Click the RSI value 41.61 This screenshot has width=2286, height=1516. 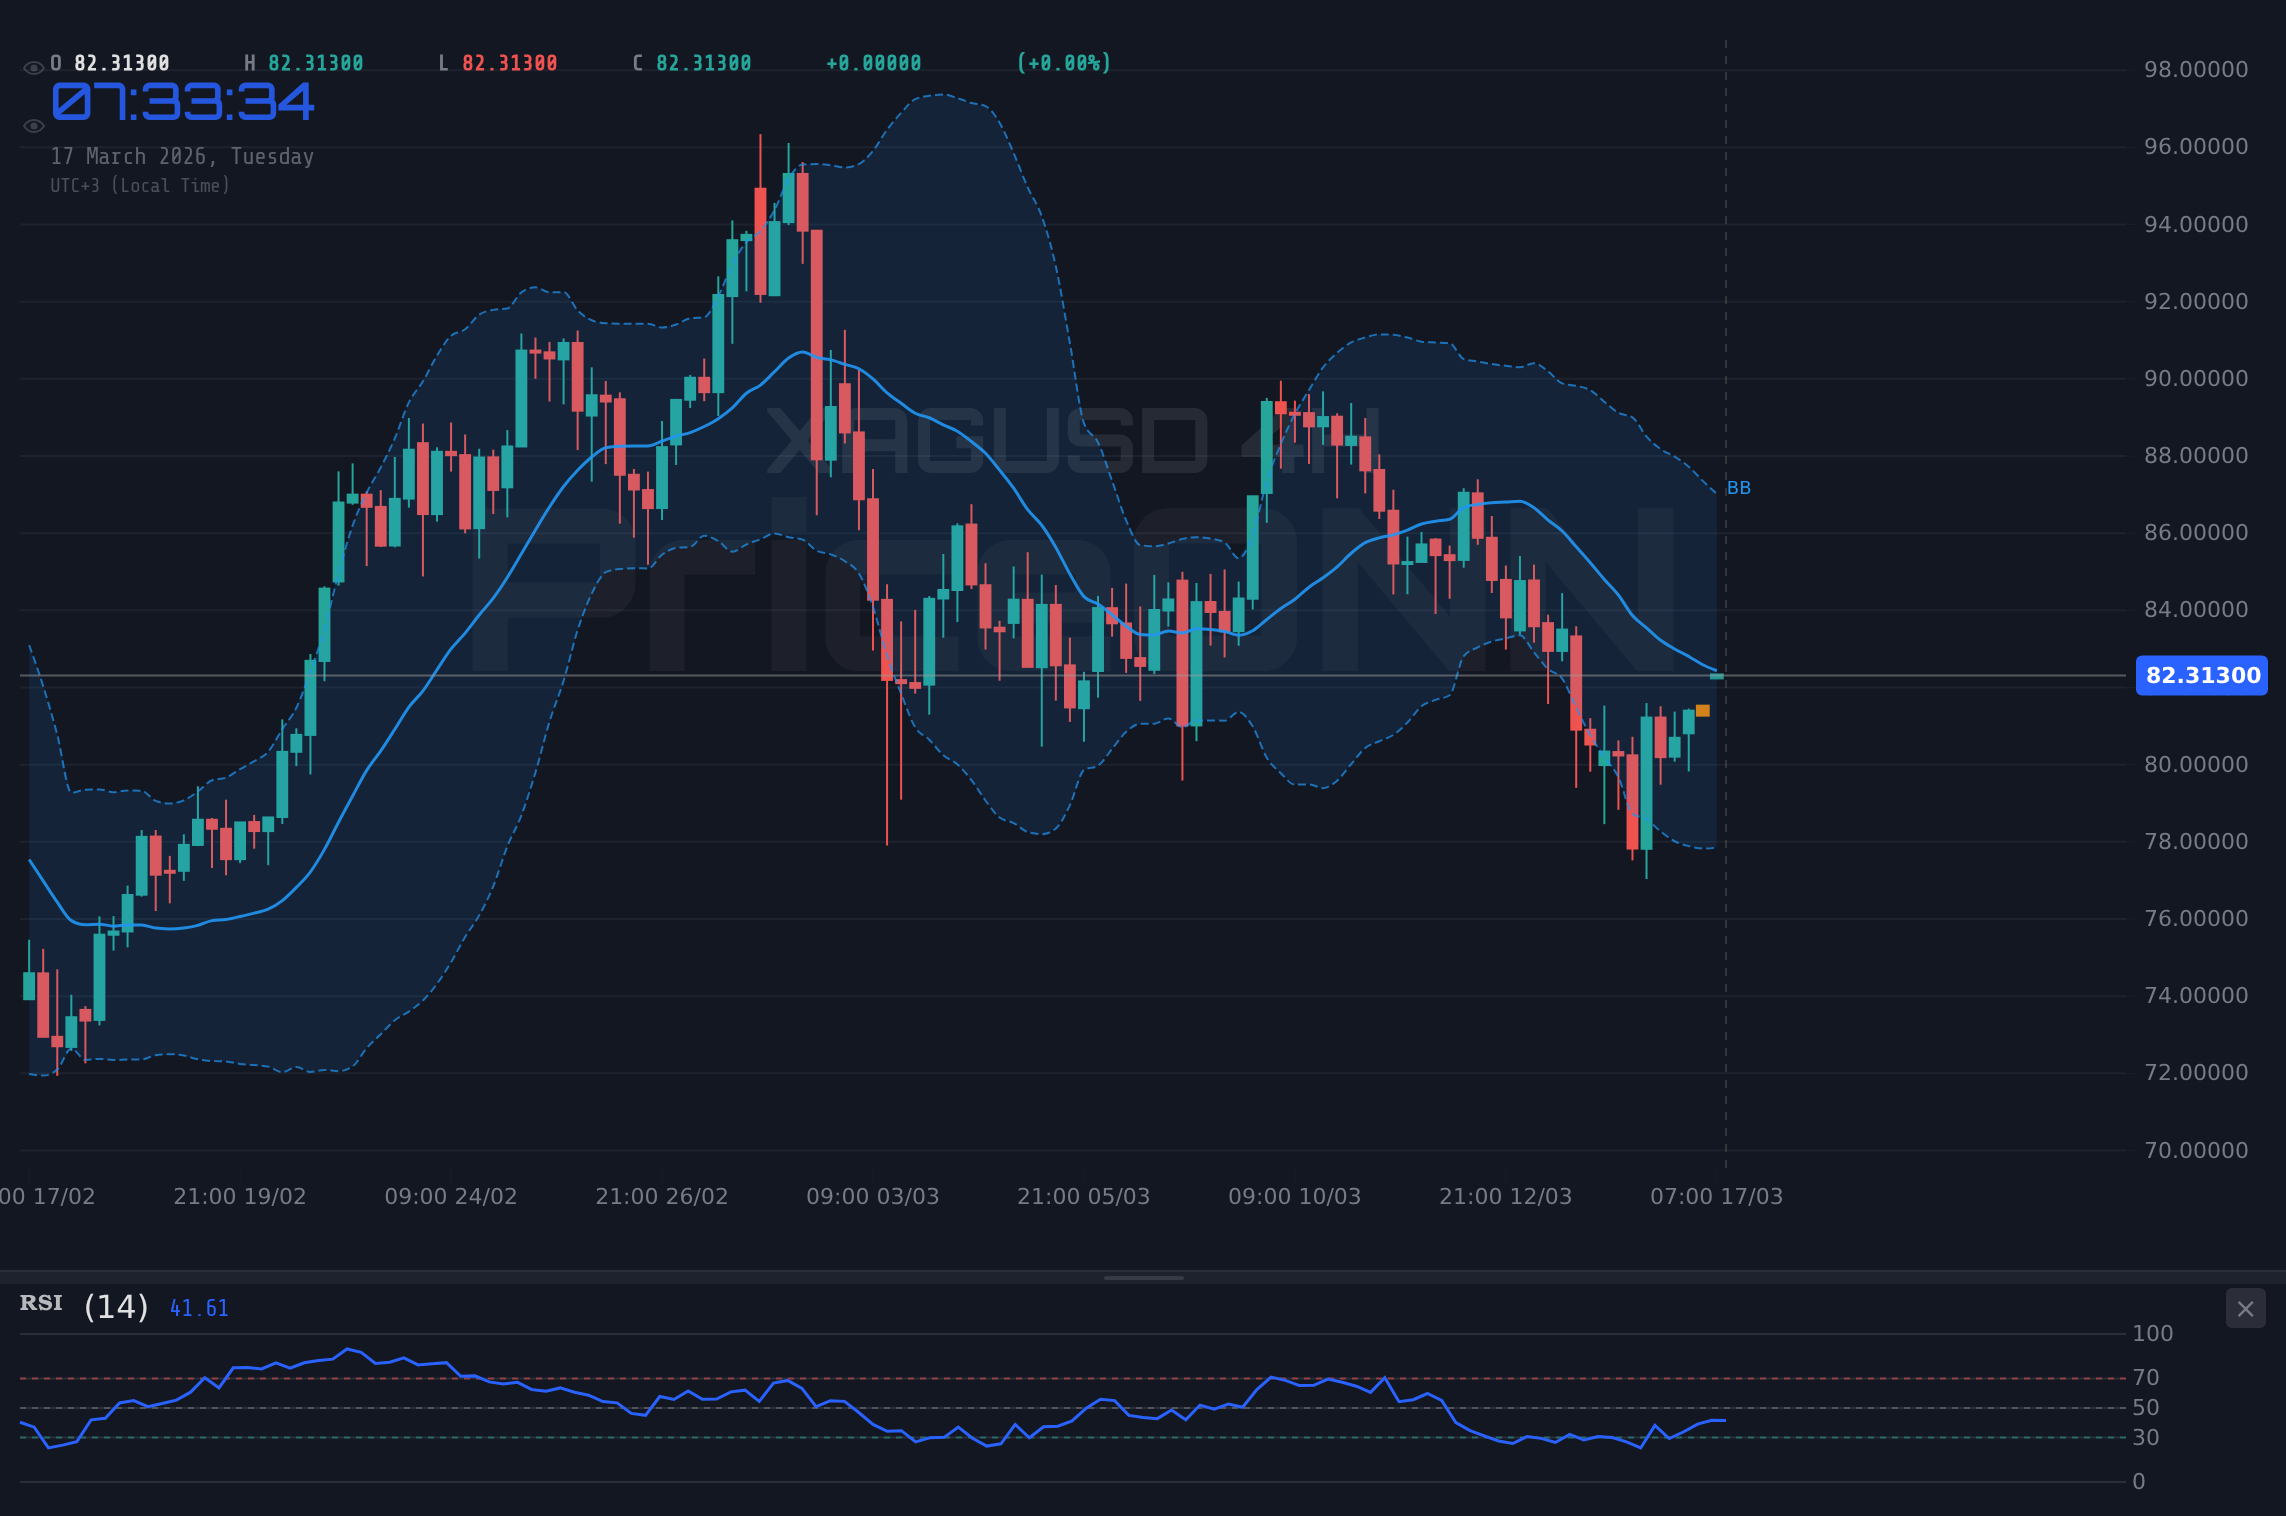[198, 1307]
